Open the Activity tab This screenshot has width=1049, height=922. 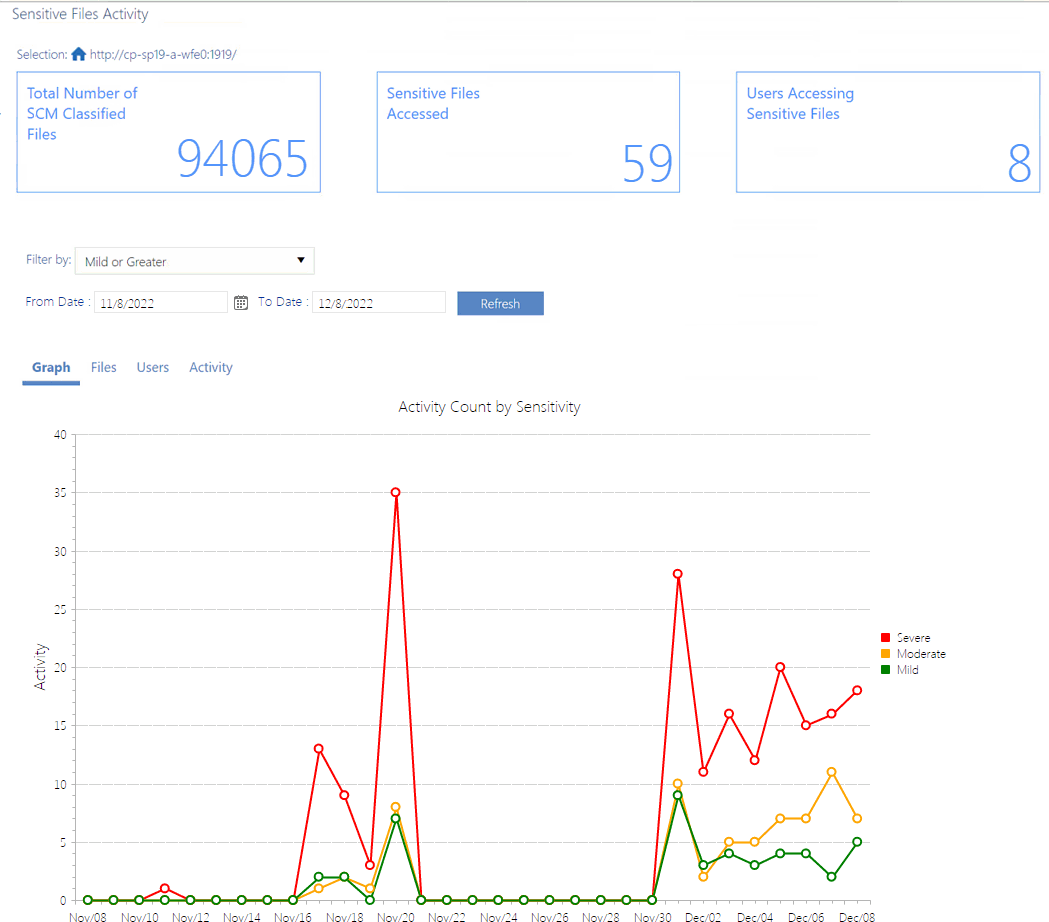(x=210, y=367)
